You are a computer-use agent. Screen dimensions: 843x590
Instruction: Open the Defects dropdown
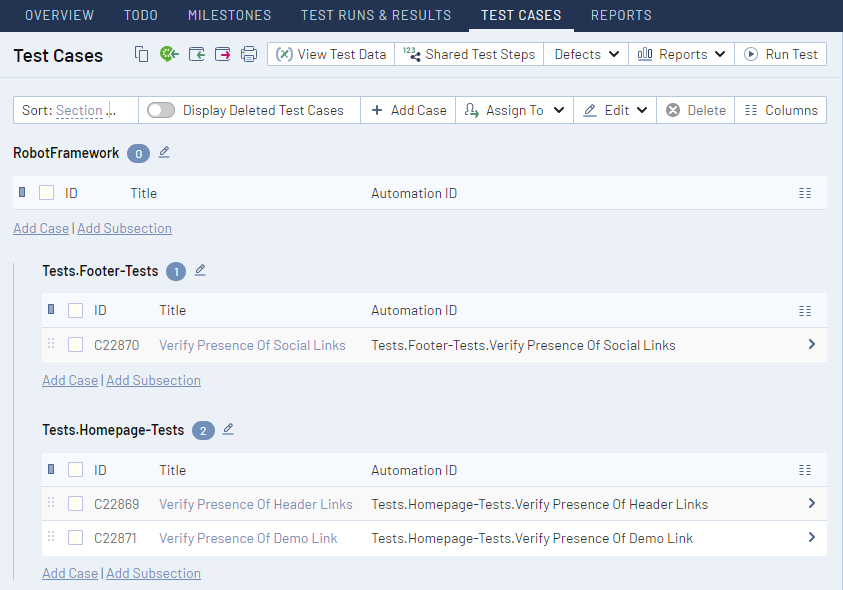(587, 54)
